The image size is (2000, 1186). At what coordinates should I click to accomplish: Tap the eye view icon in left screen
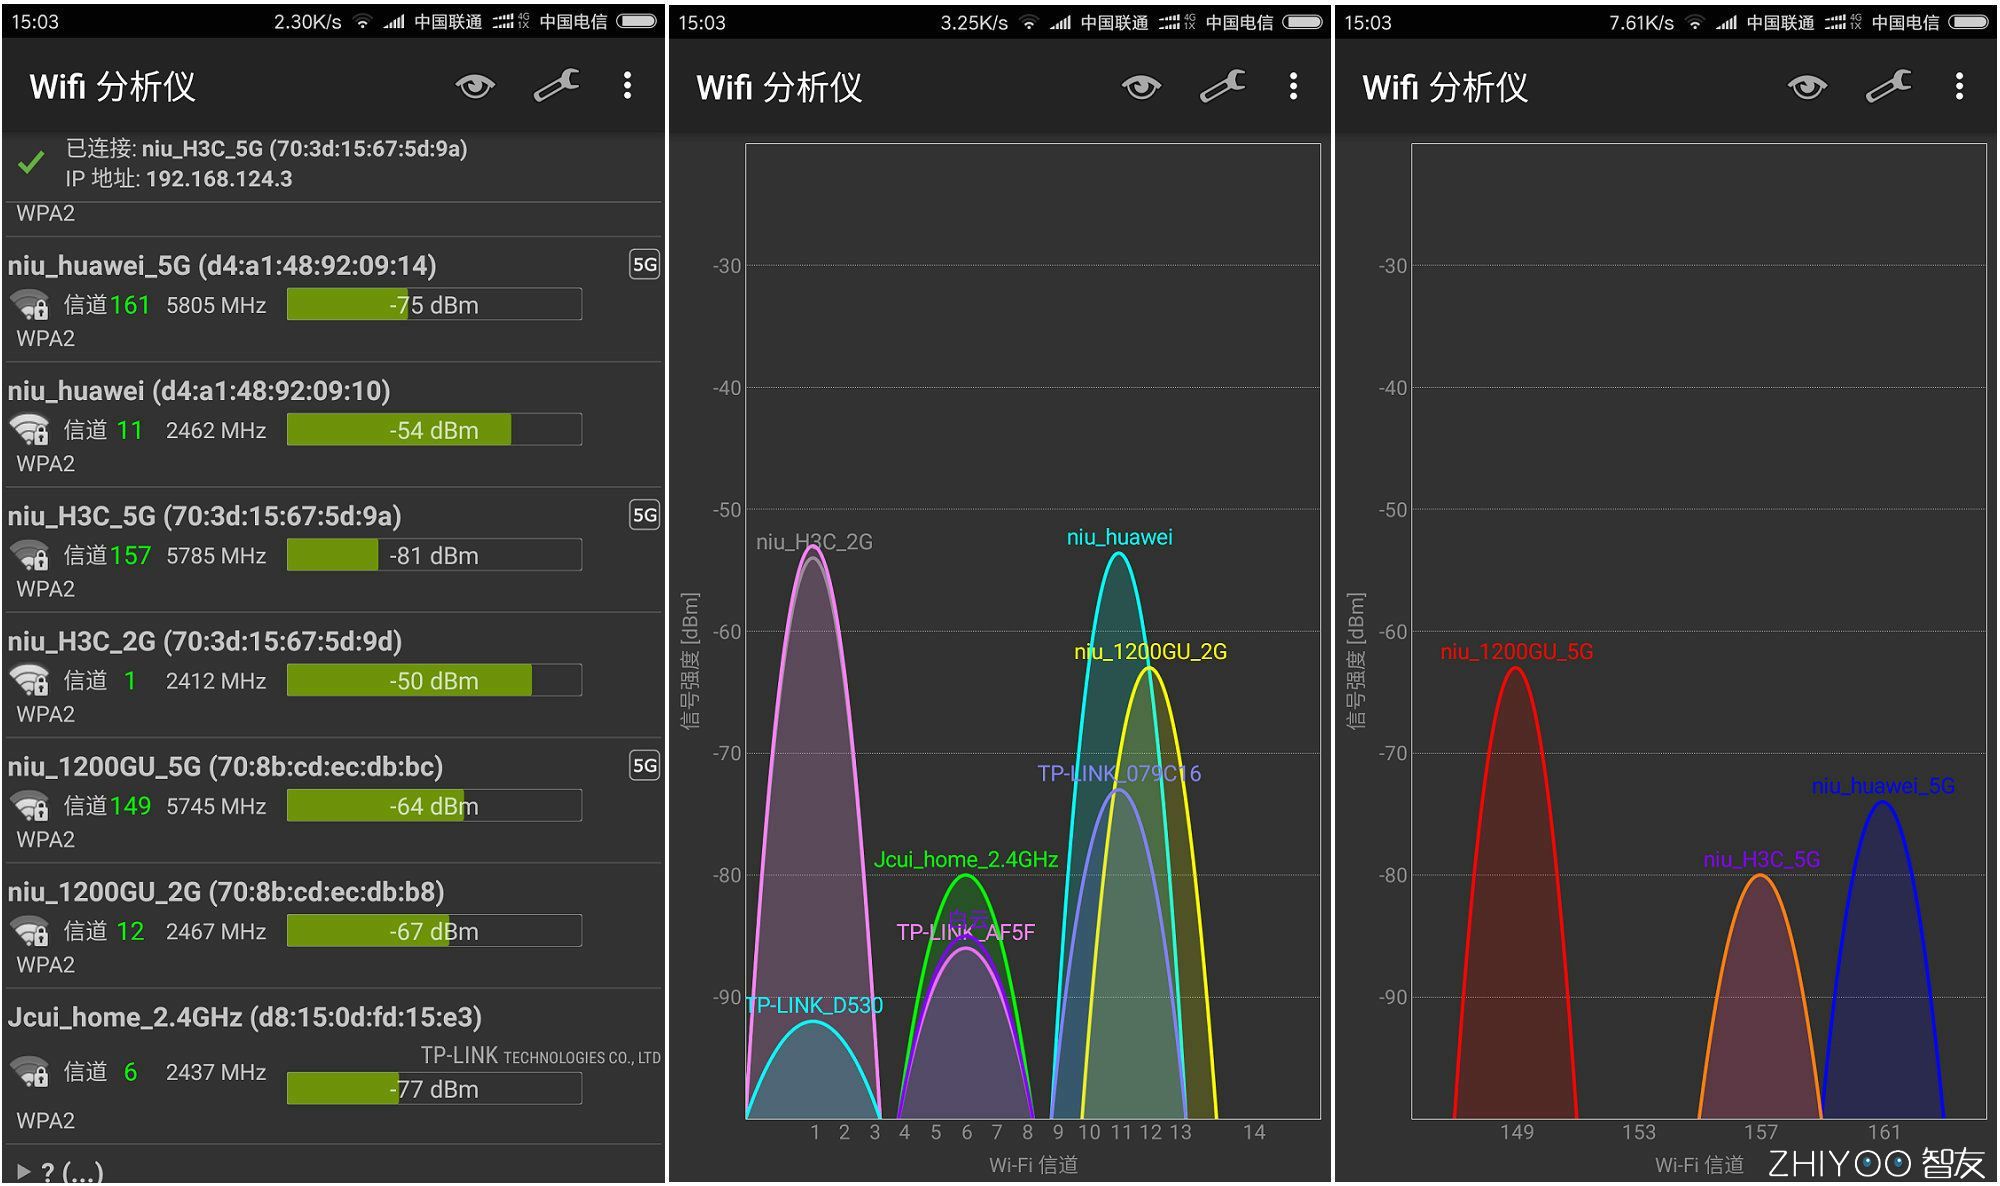coord(475,87)
